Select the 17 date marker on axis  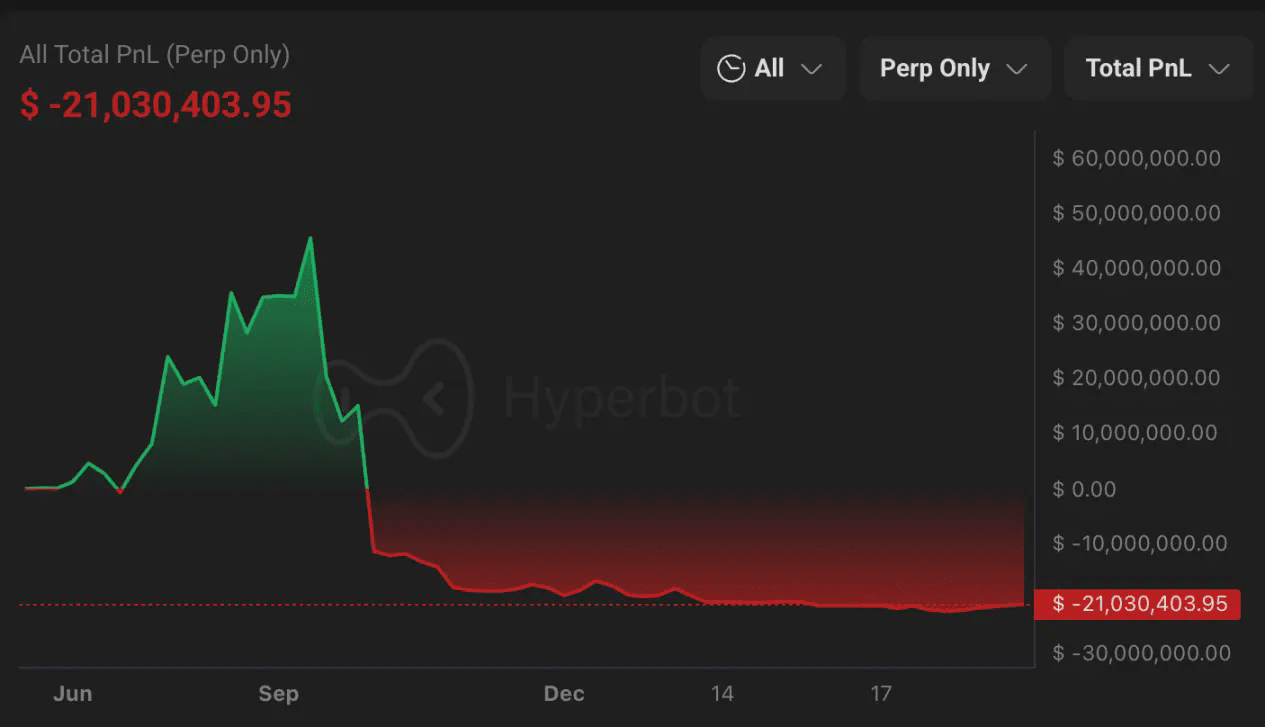[x=881, y=693]
